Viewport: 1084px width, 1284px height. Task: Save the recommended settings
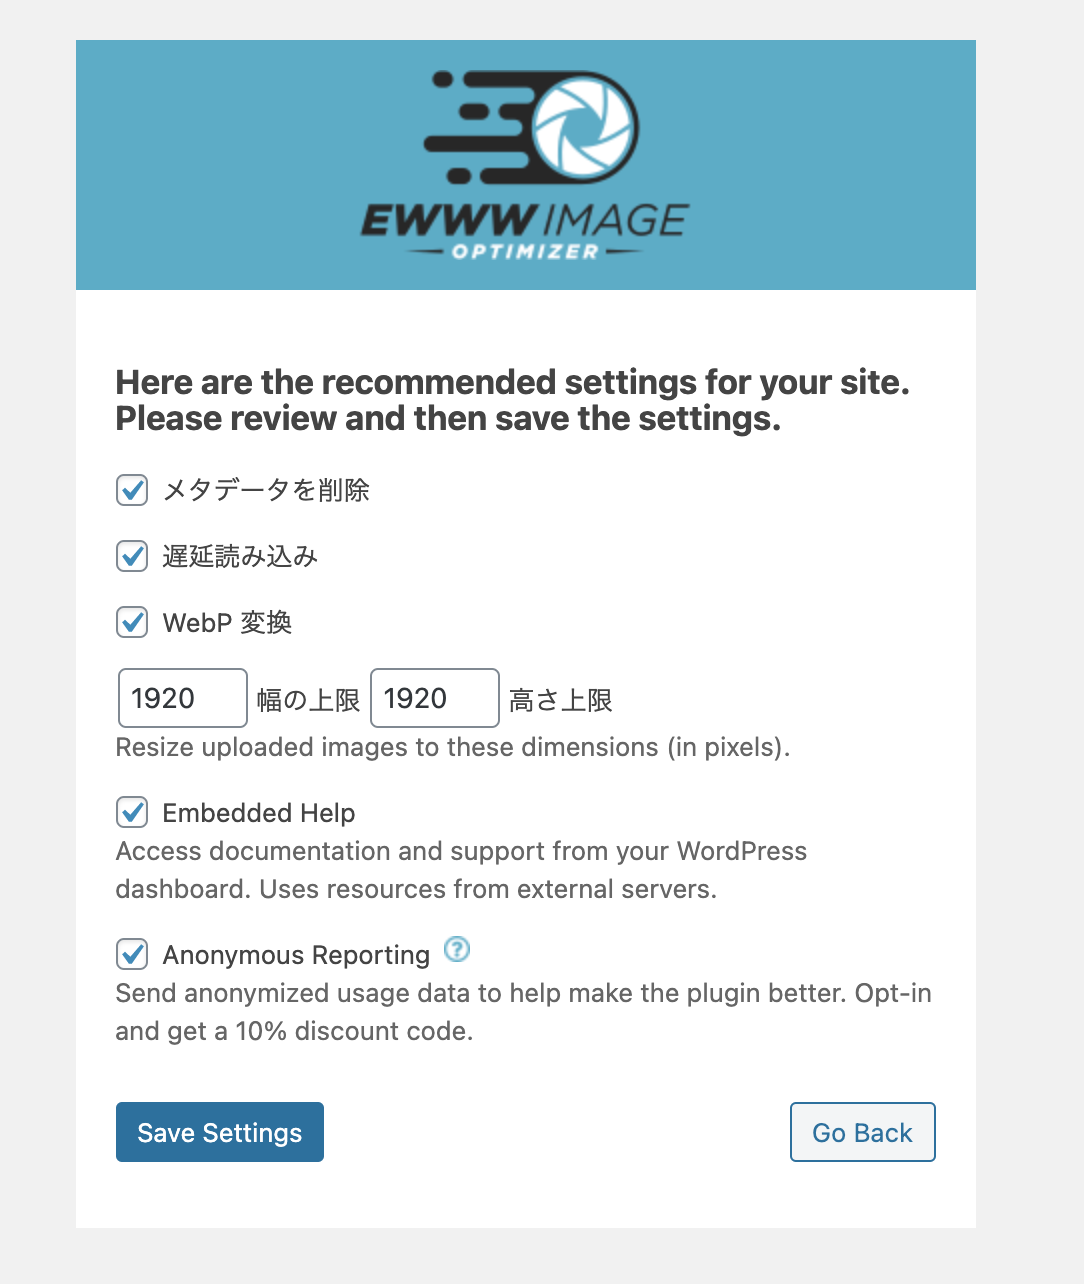[220, 1132]
